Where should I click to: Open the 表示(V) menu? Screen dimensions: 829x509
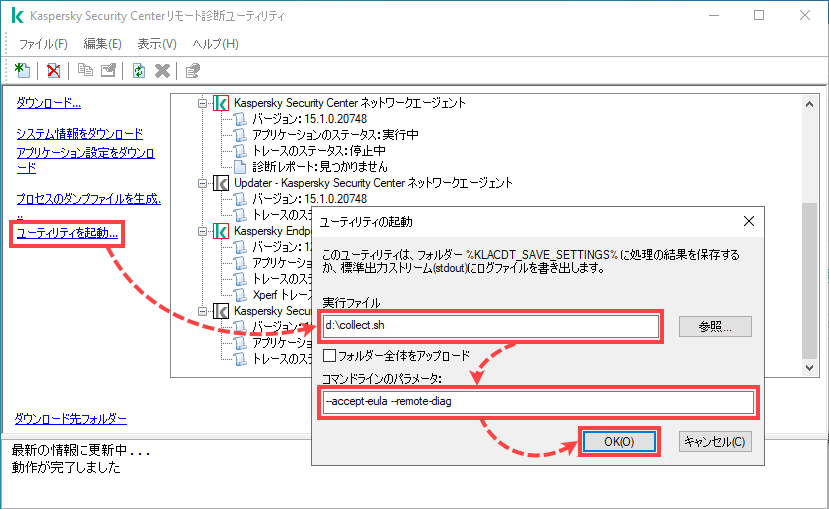[x=157, y=44]
